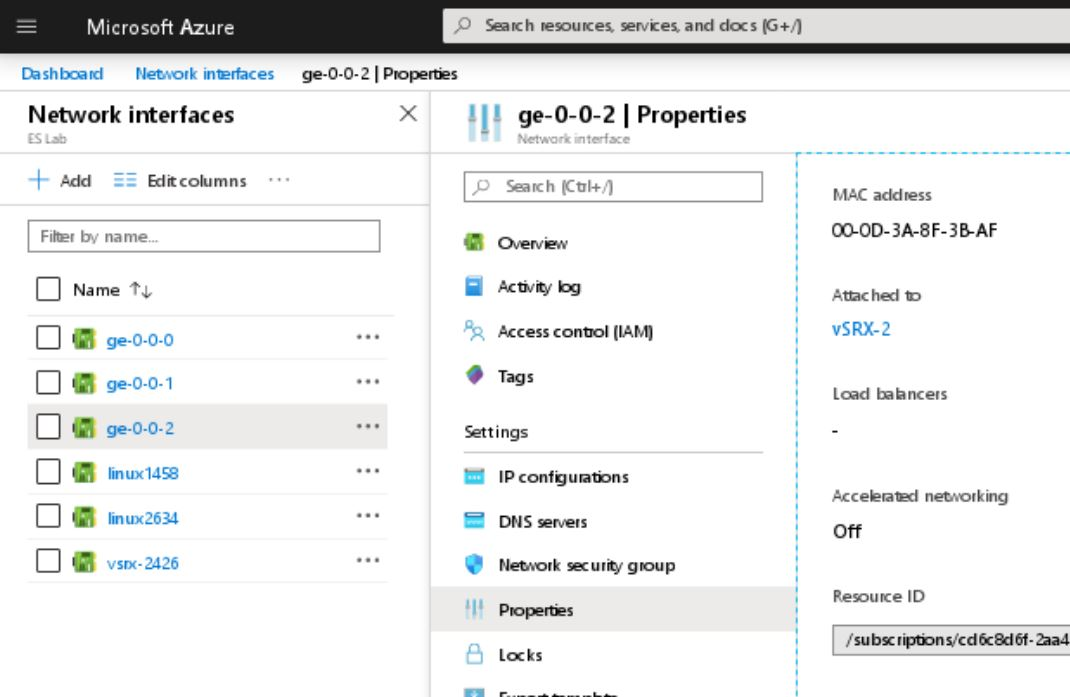Open the toolbar more options ellipsis
Viewport: 1070px width, 697px height.
click(279, 180)
